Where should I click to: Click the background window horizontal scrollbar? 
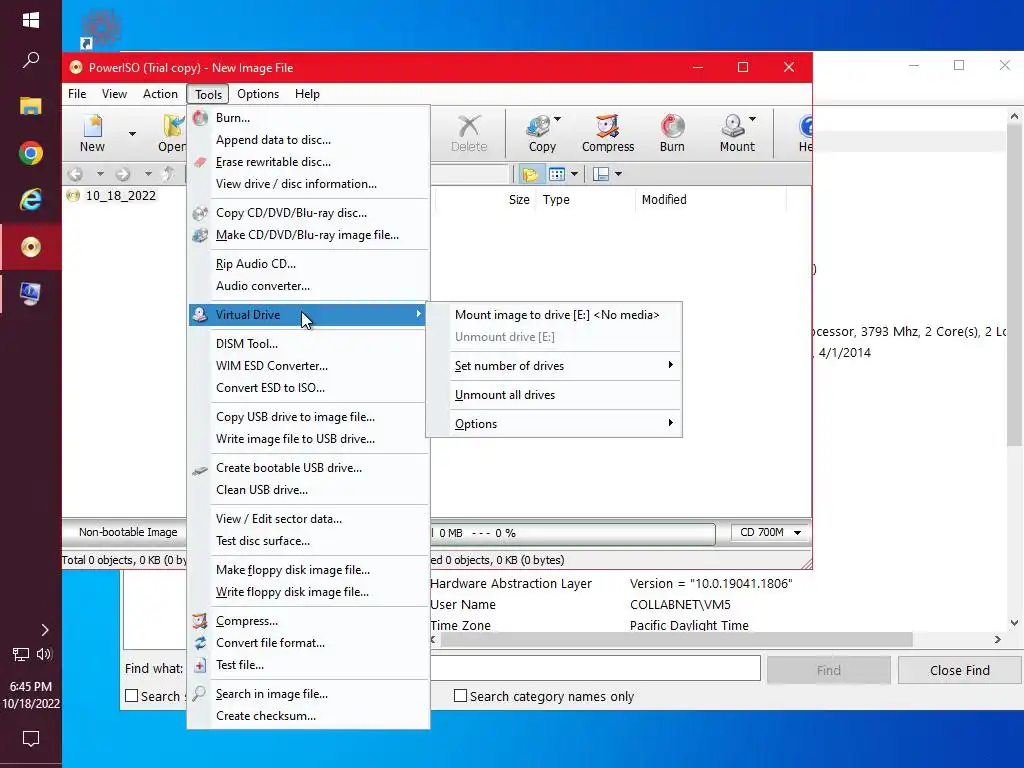[676, 640]
